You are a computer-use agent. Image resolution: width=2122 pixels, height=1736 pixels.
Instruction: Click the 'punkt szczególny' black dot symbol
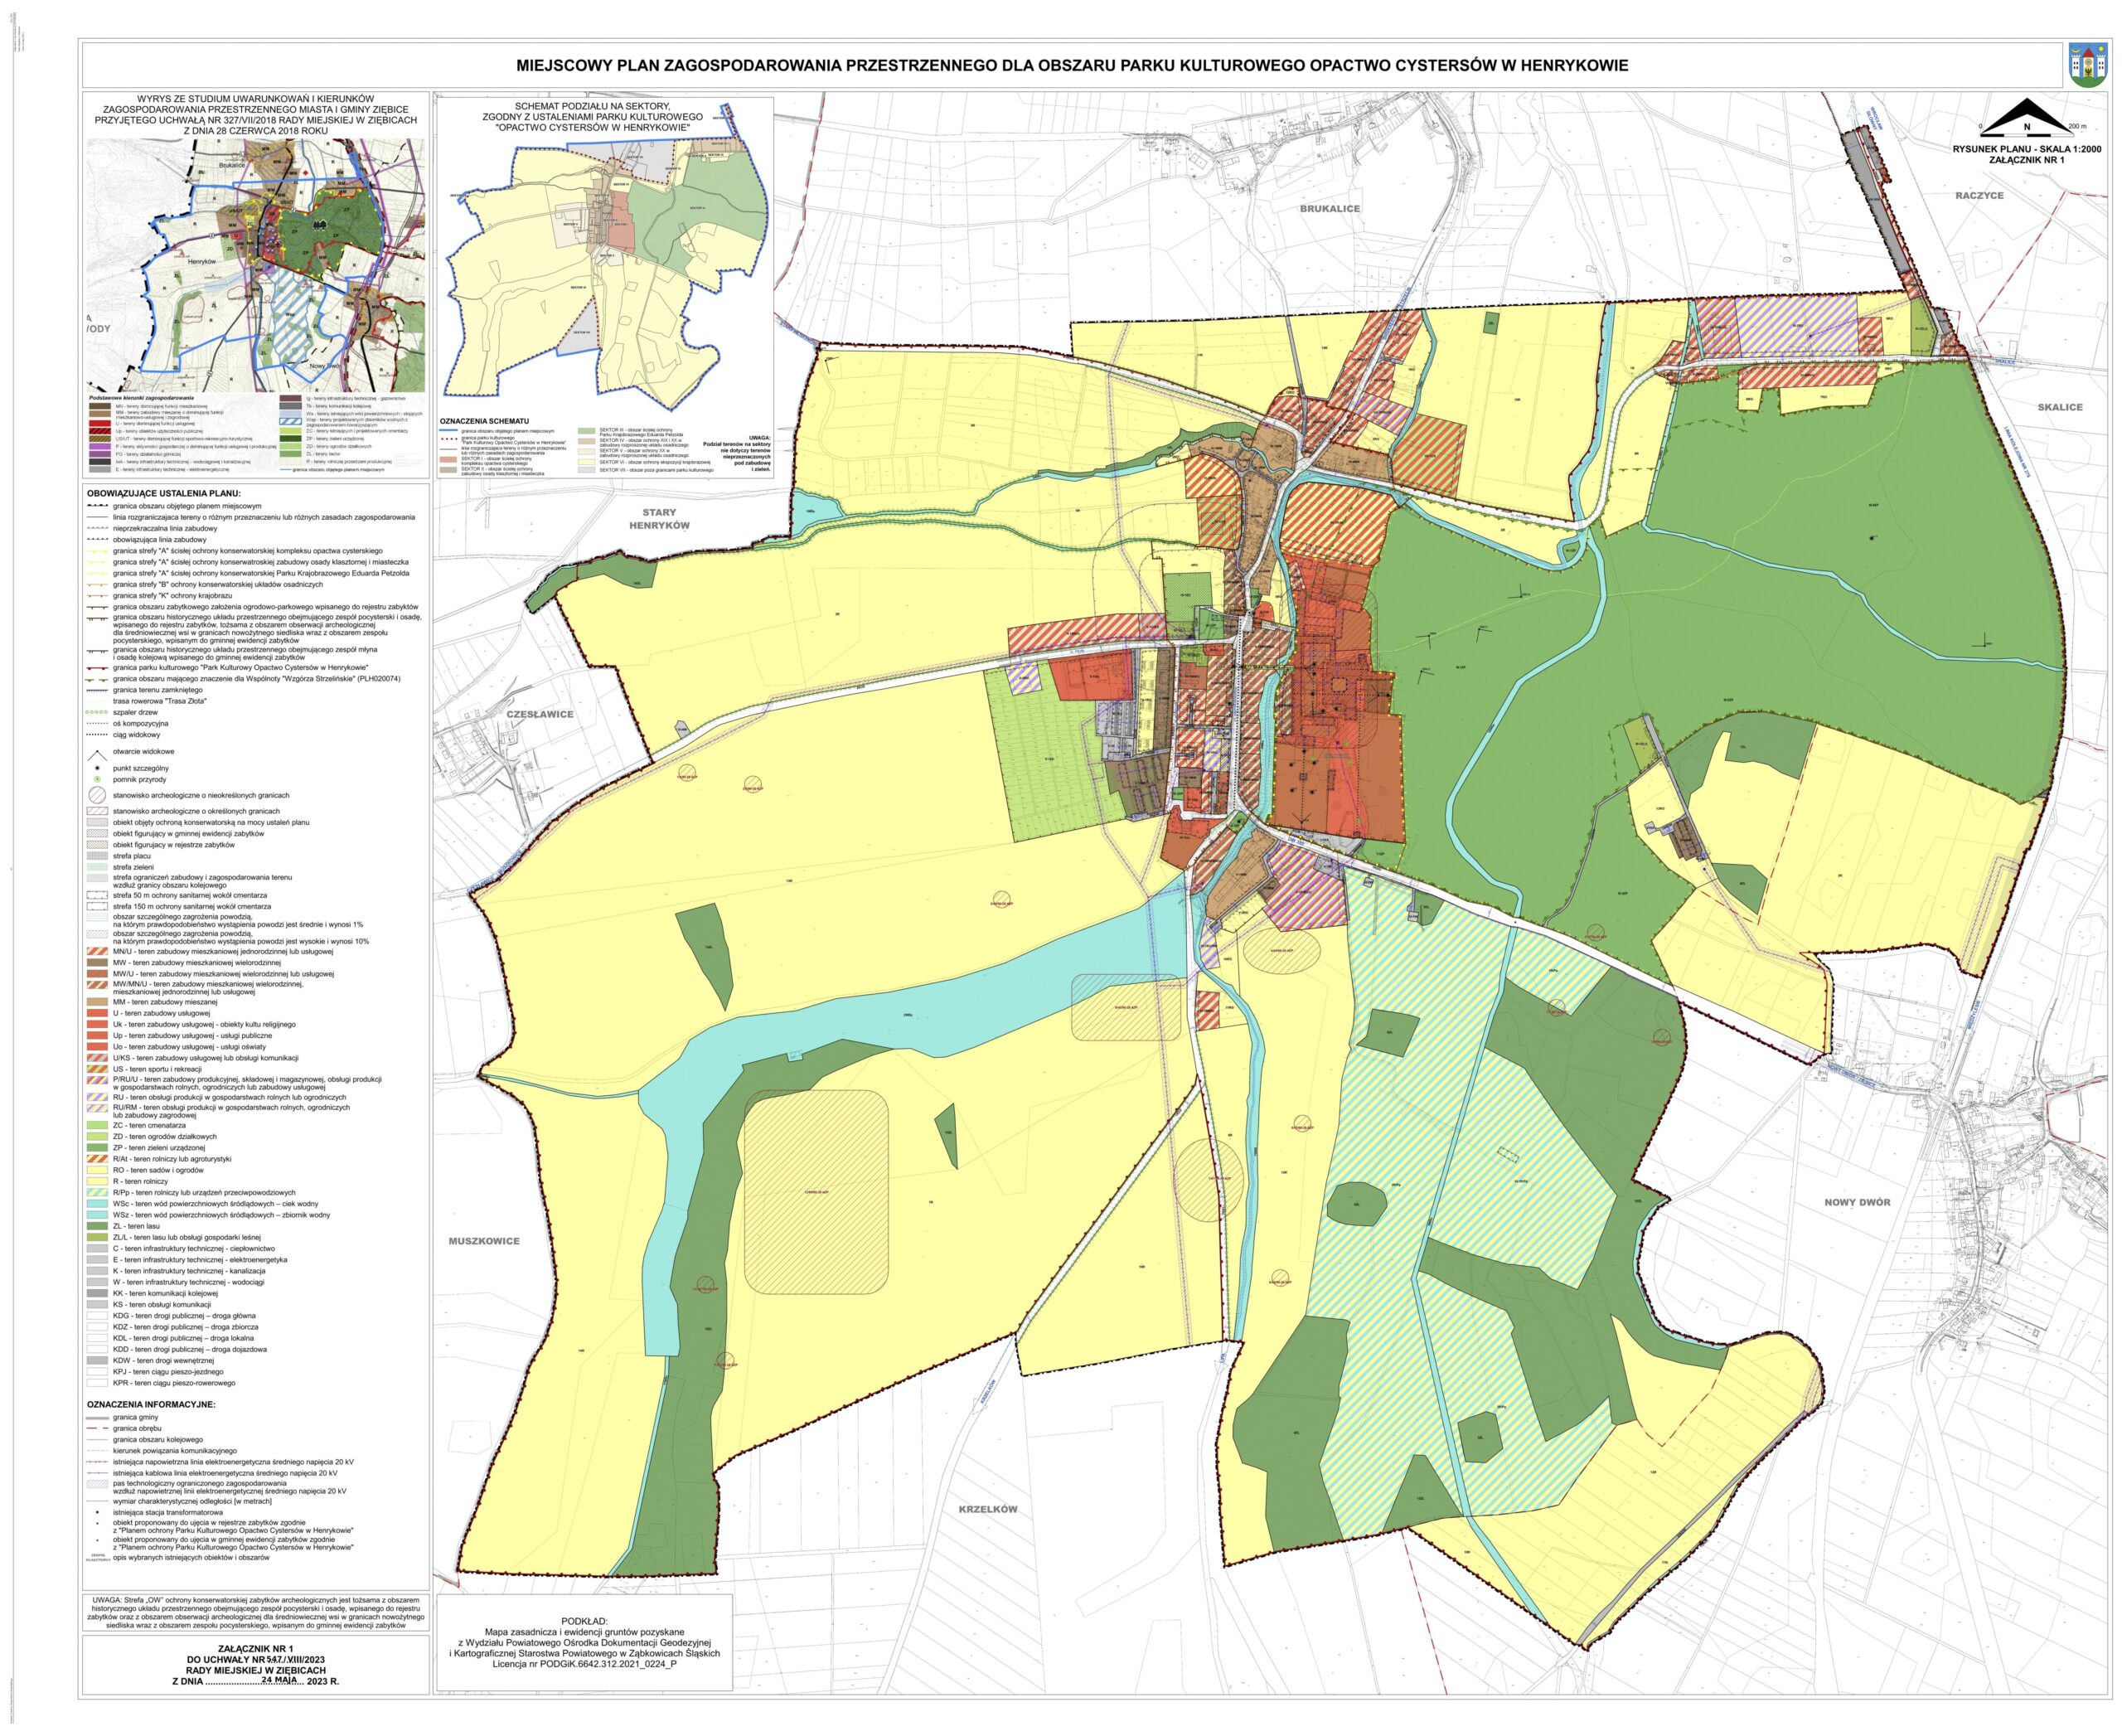(97, 768)
